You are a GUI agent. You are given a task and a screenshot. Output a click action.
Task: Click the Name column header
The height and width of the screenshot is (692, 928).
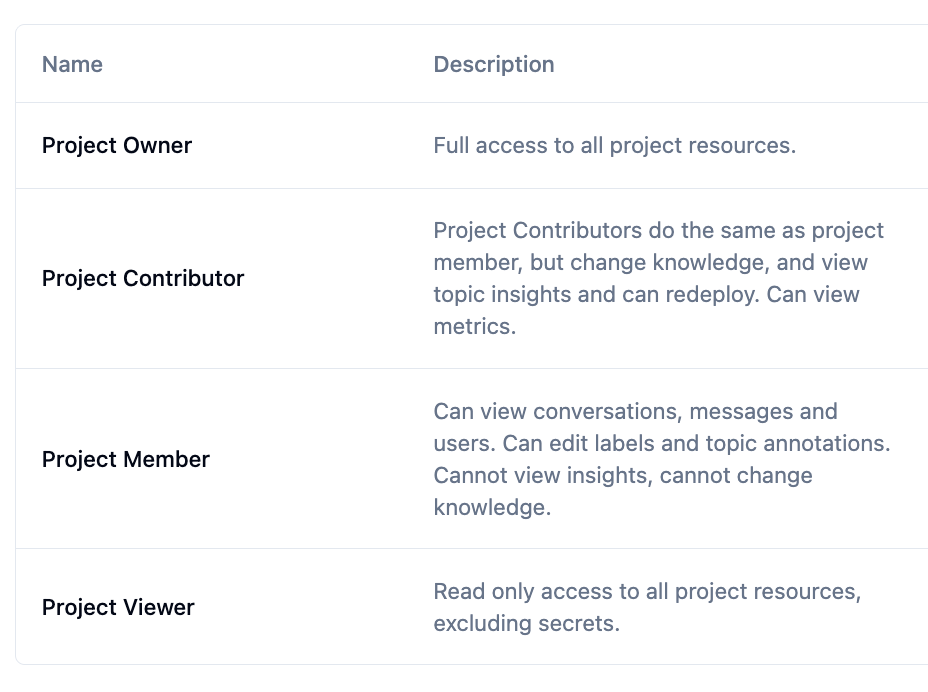pos(72,63)
